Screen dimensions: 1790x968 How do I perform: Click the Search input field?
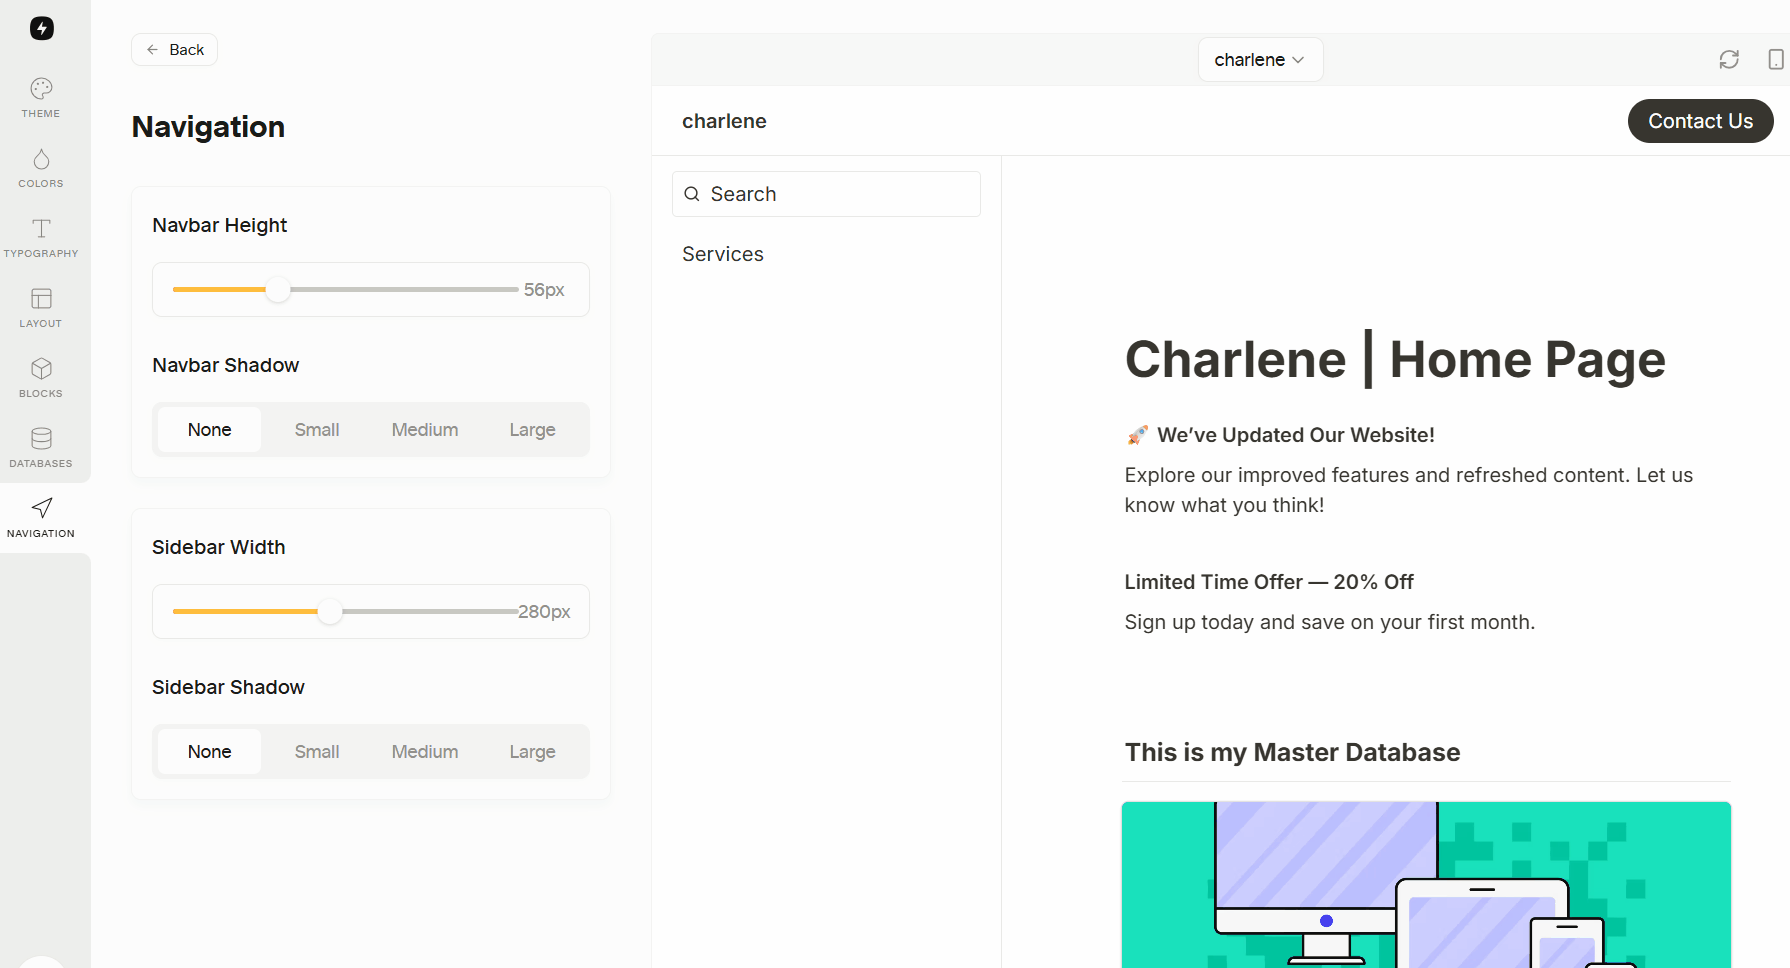(826, 194)
